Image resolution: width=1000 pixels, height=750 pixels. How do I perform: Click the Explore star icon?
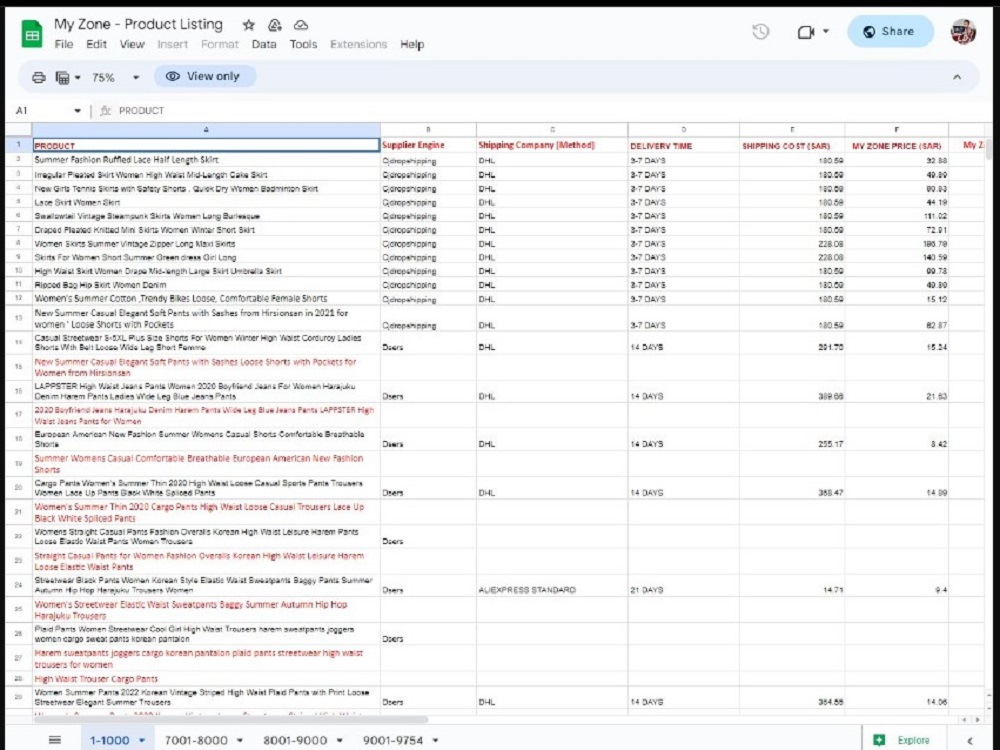pyautogui.click(x=879, y=740)
